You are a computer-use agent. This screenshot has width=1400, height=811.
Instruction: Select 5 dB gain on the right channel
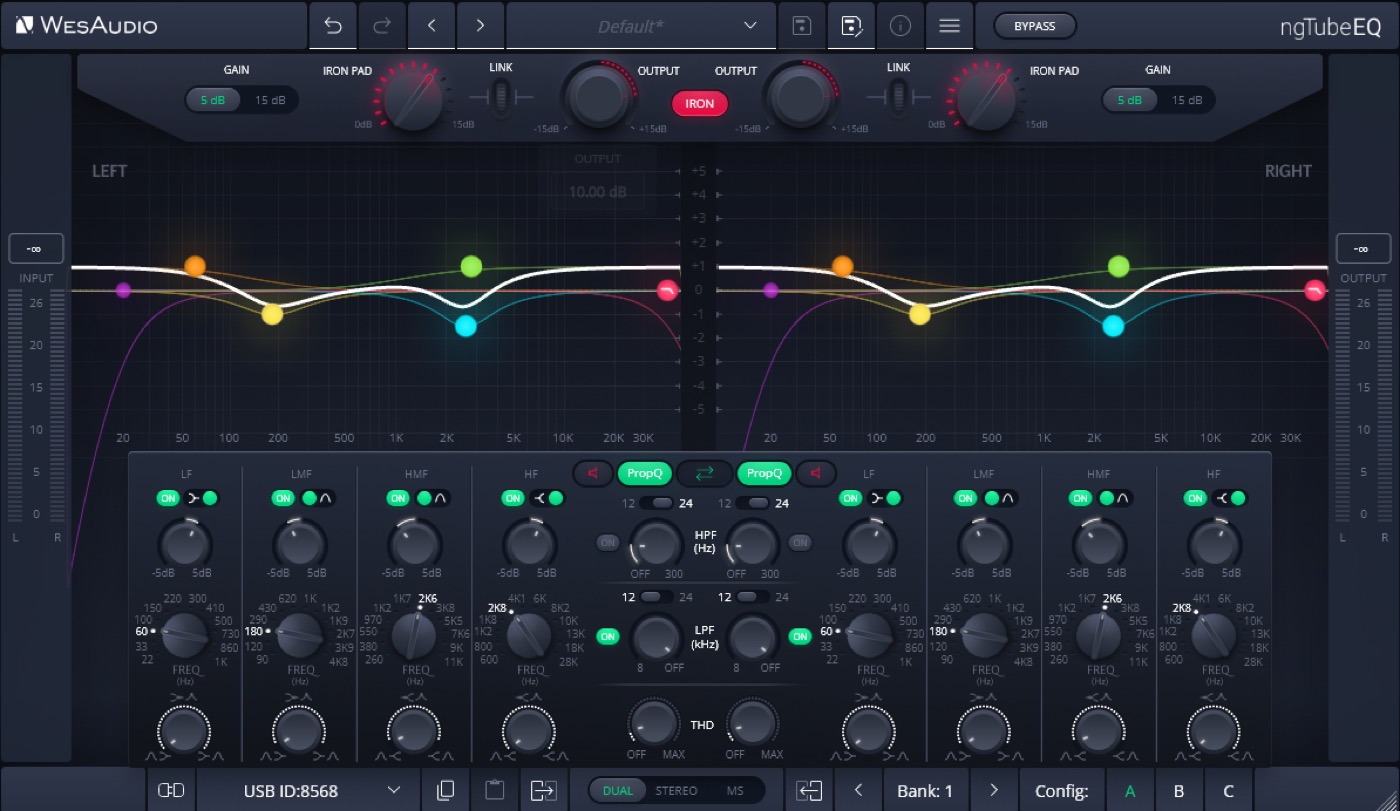tap(1130, 100)
